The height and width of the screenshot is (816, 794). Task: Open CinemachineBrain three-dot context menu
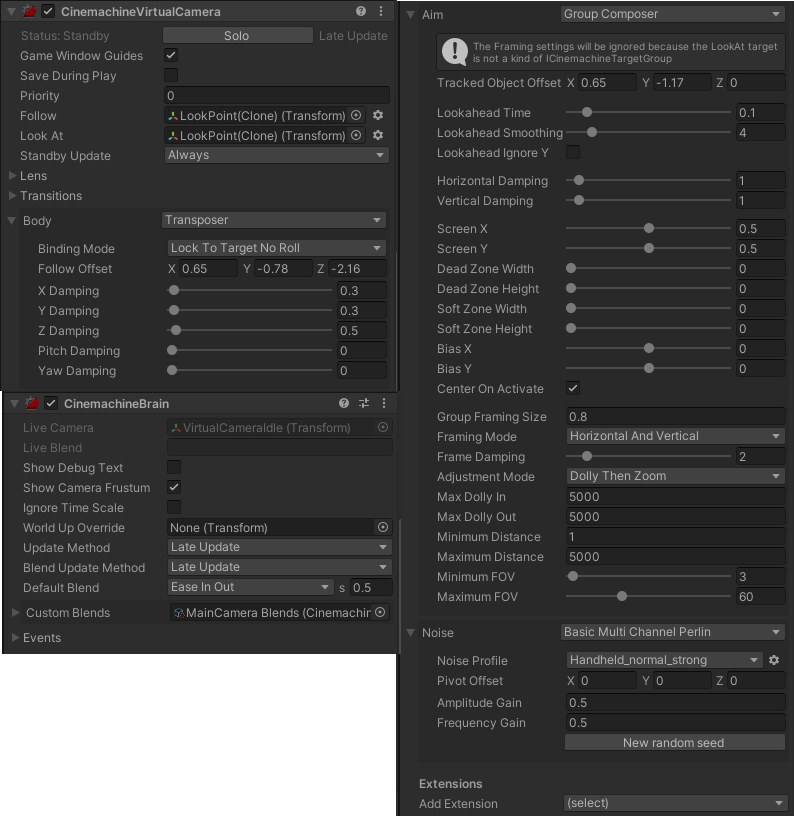click(384, 403)
